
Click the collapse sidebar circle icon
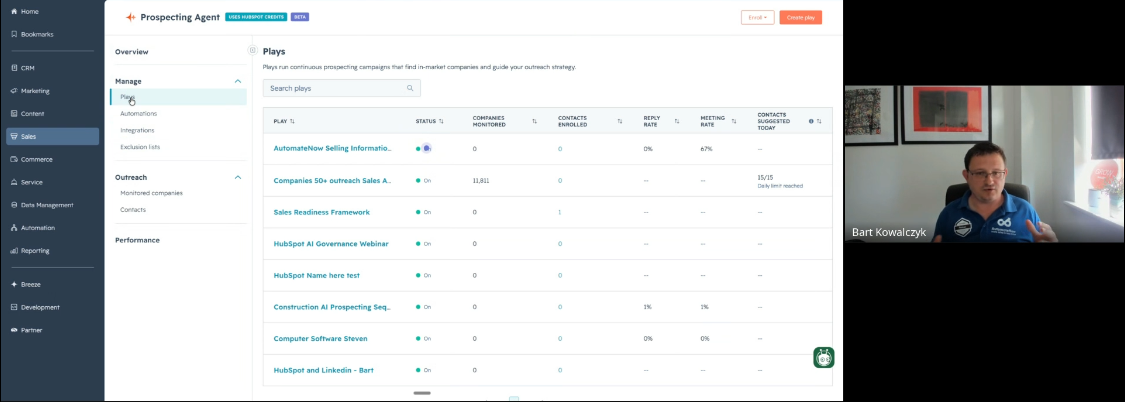pos(252,50)
